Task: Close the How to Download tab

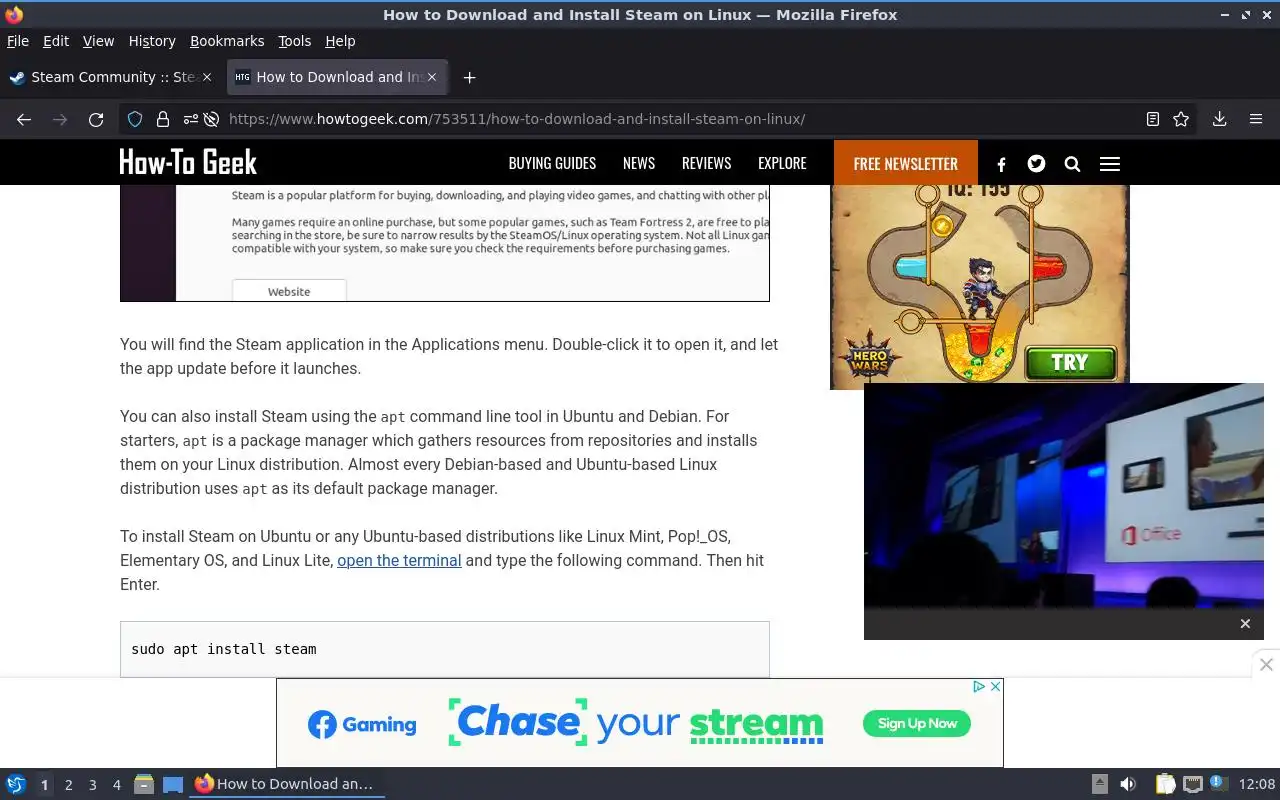Action: [432, 77]
